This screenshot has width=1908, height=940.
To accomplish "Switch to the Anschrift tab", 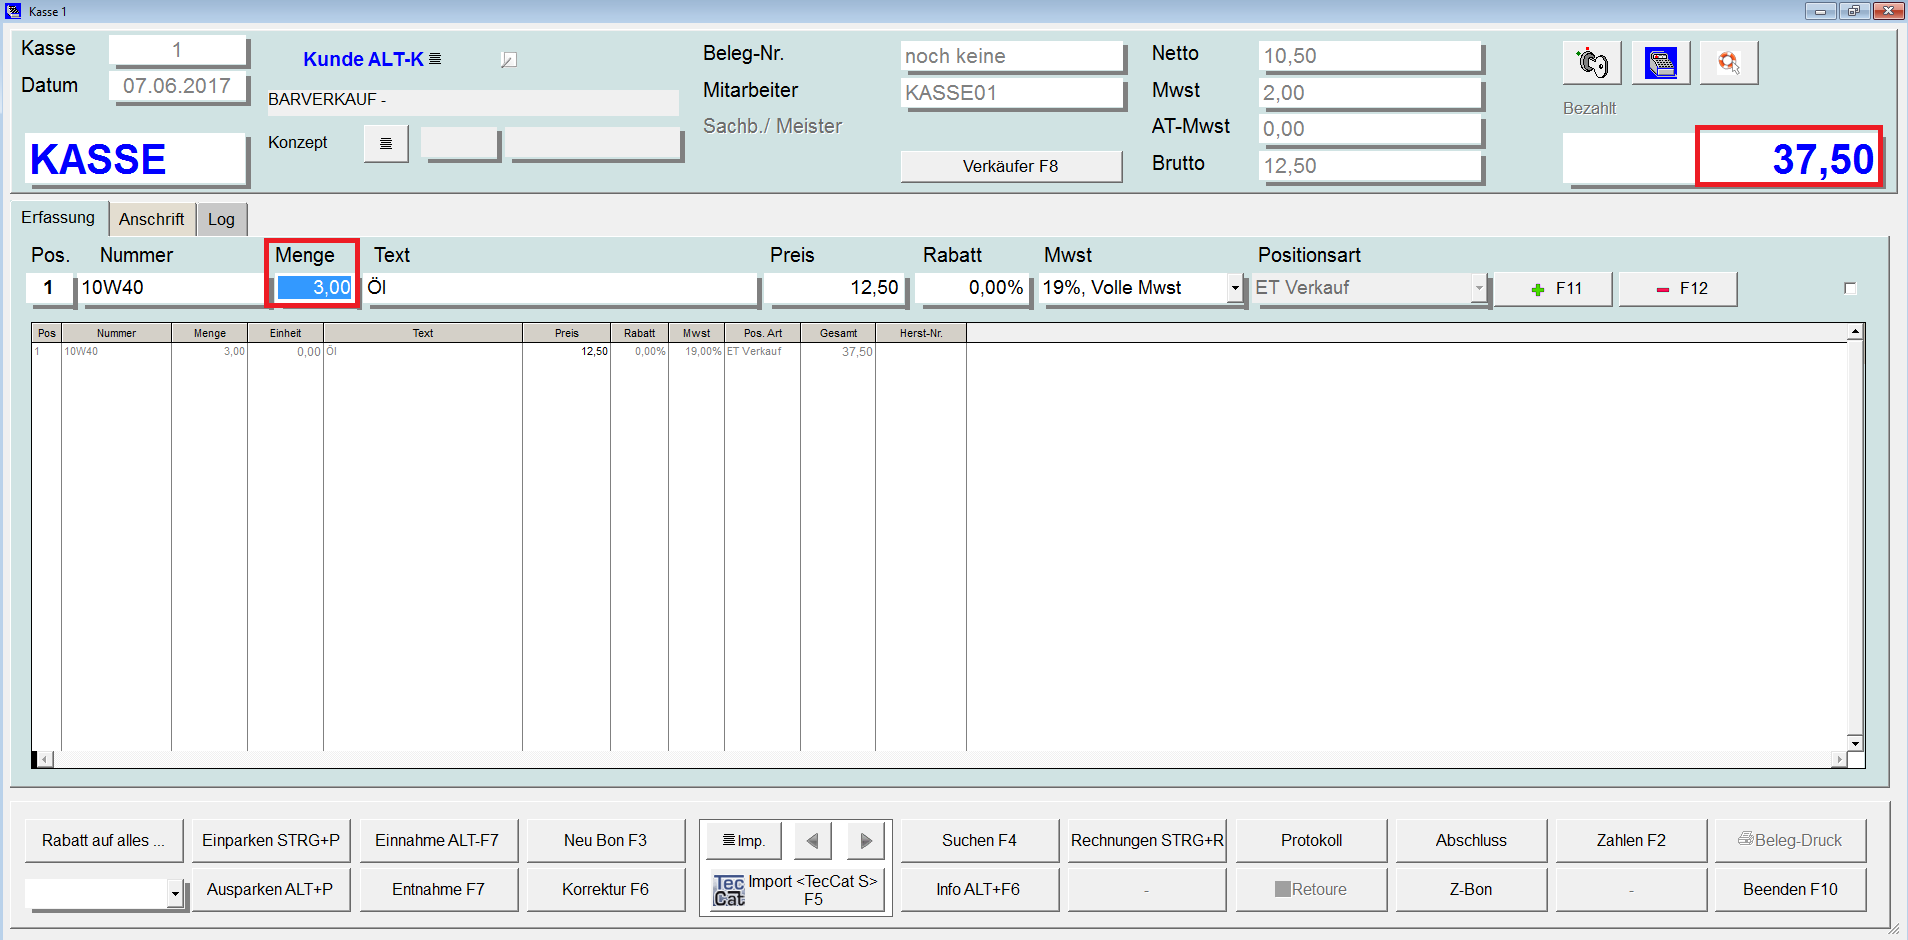I will 151,219.
